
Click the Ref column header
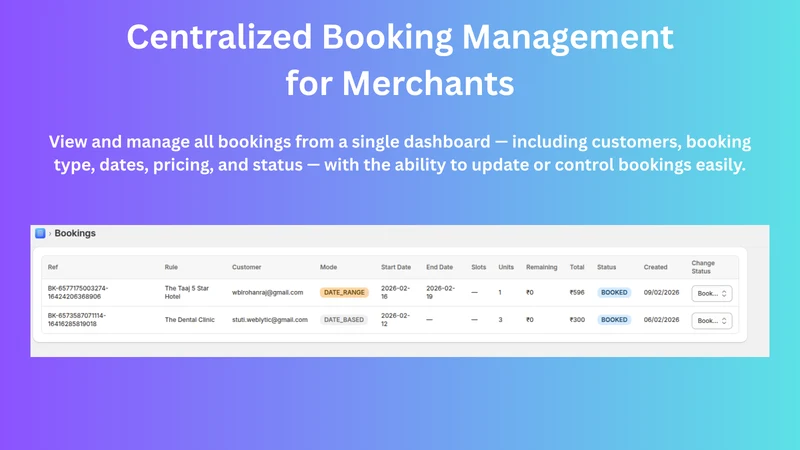[x=53, y=267]
